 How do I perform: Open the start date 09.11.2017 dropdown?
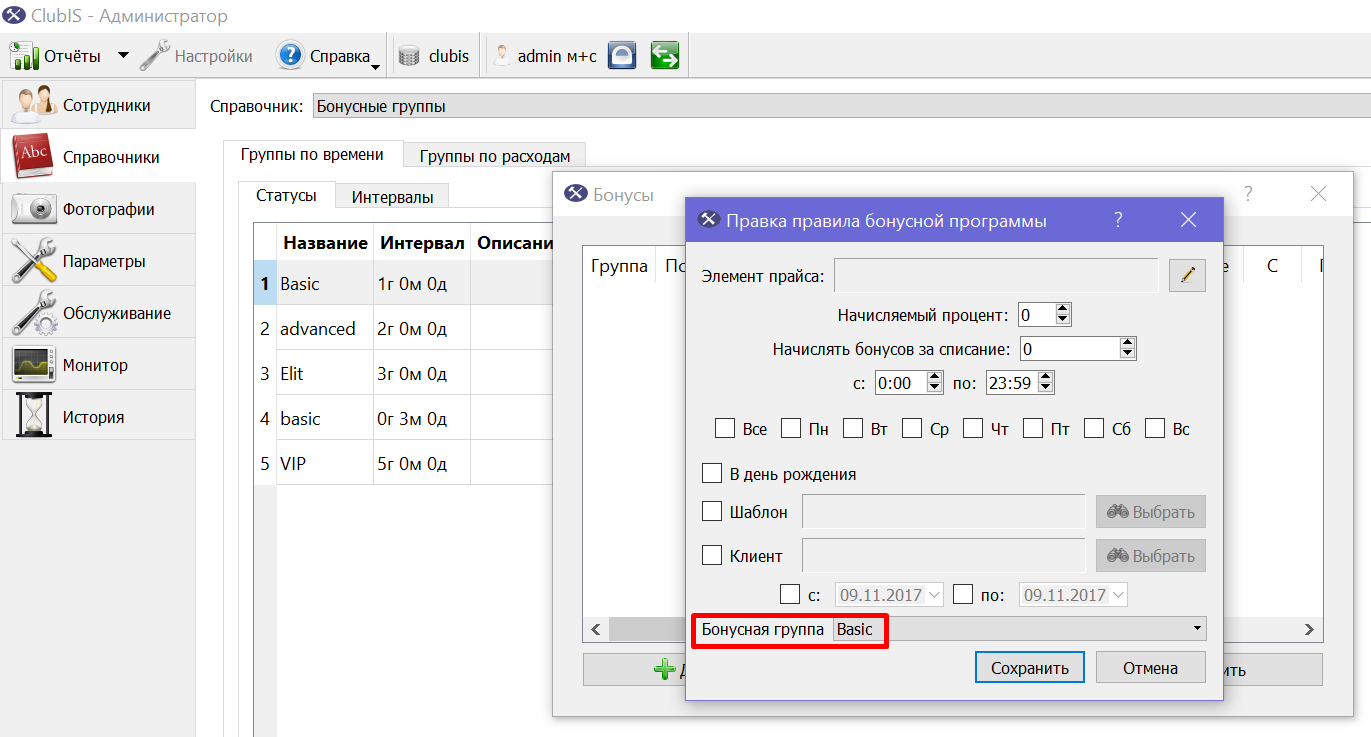click(935, 594)
